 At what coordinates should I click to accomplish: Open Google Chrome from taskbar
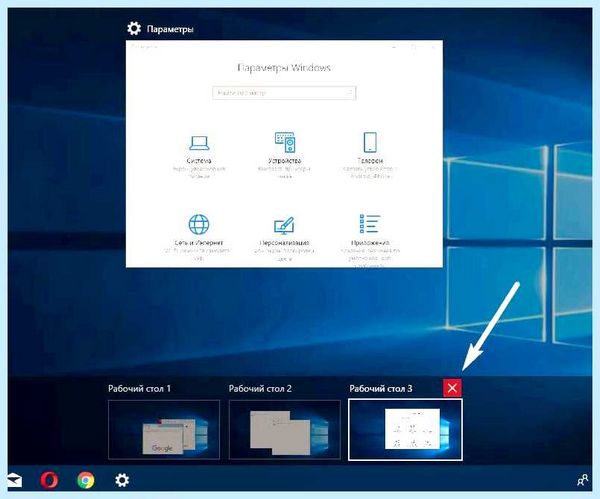(x=86, y=480)
